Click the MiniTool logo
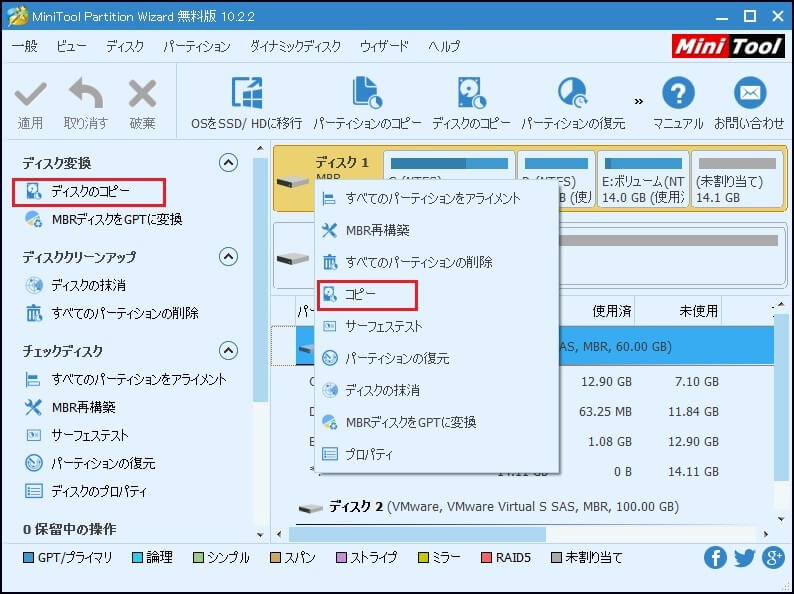Screen dimensions: 794x594 click(728, 47)
